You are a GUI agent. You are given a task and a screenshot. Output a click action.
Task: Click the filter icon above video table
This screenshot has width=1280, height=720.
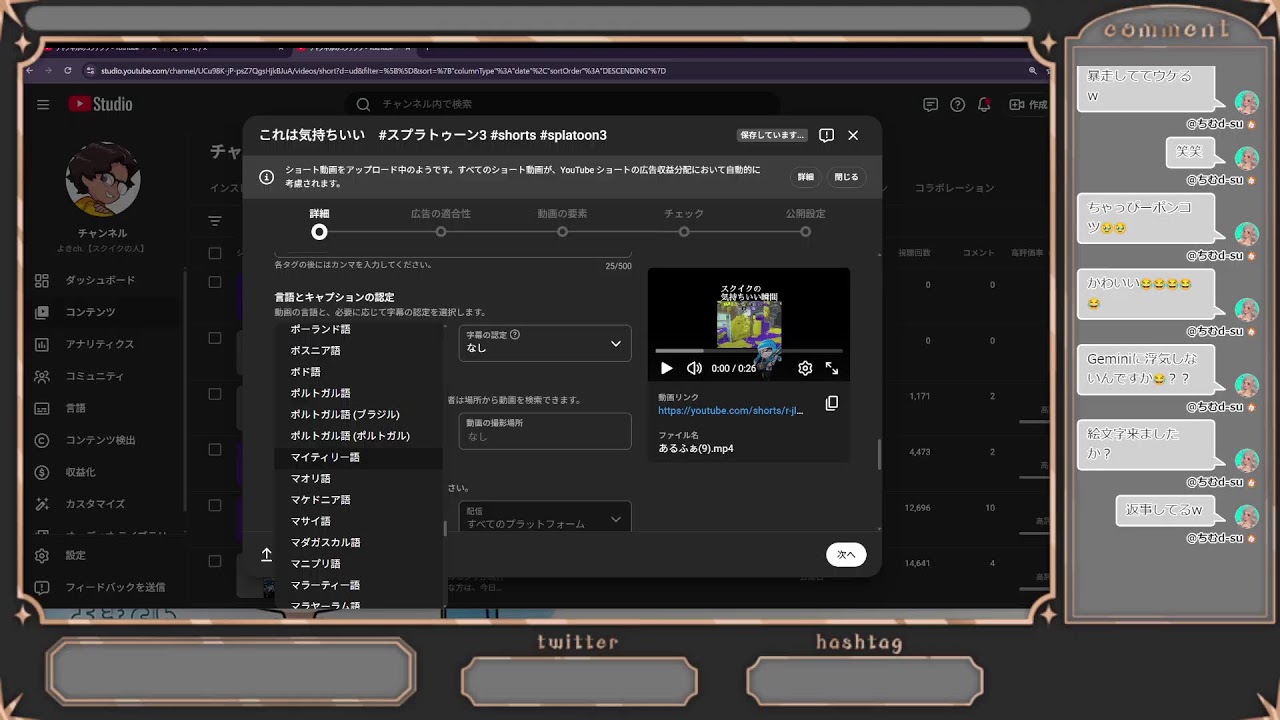click(x=215, y=221)
